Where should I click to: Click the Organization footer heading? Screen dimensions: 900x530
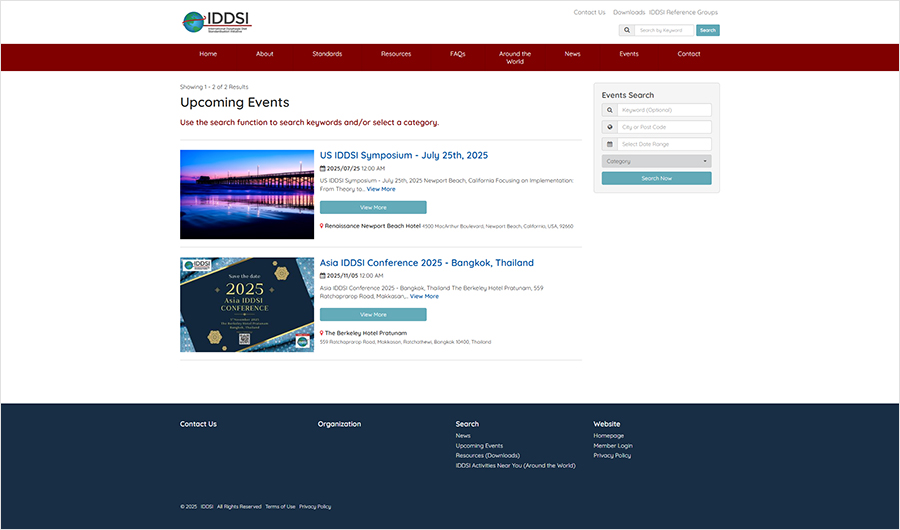[339, 424]
